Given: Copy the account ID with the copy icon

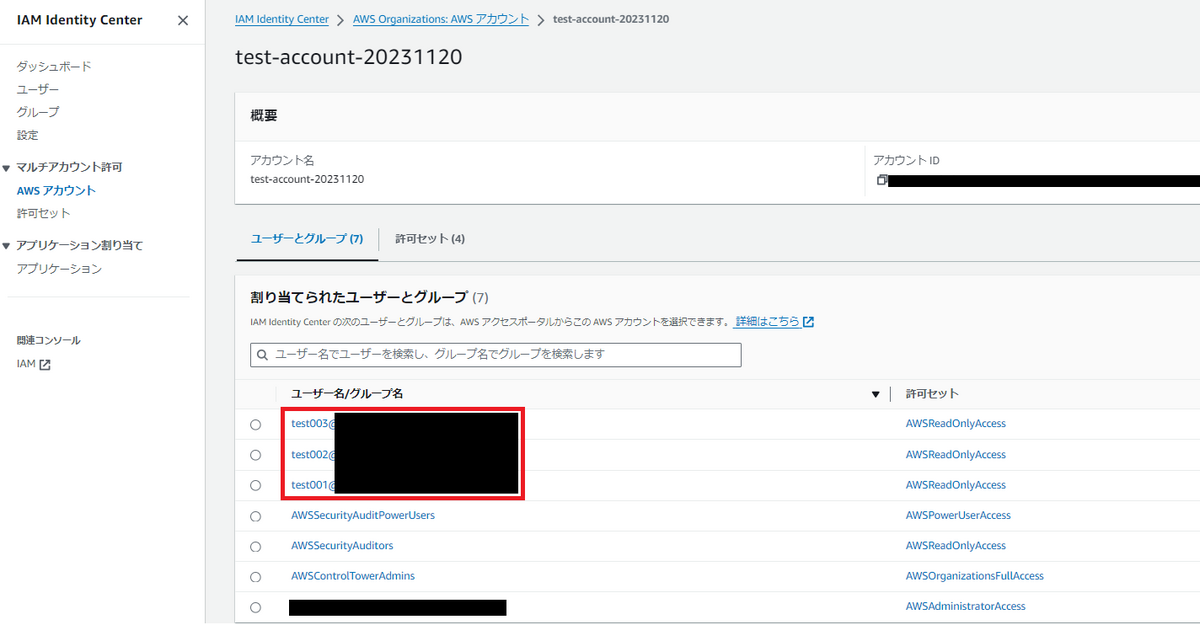Looking at the screenshot, I should point(882,180).
